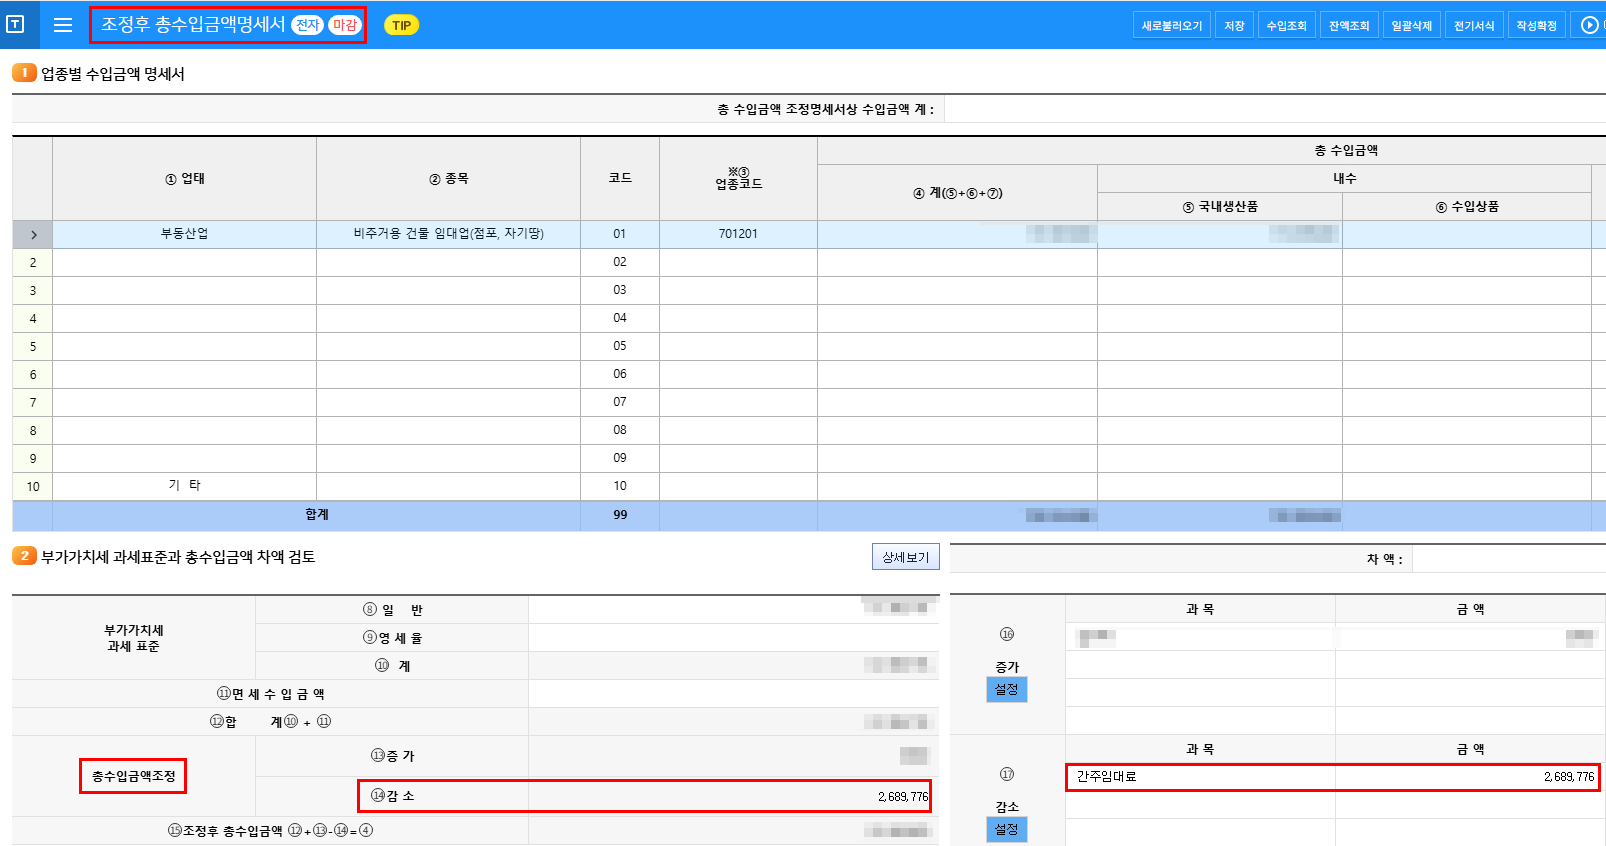Click ⑭ 감소 value 2,689,776 field
The width and height of the screenshot is (1606, 846).
(733, 797)
